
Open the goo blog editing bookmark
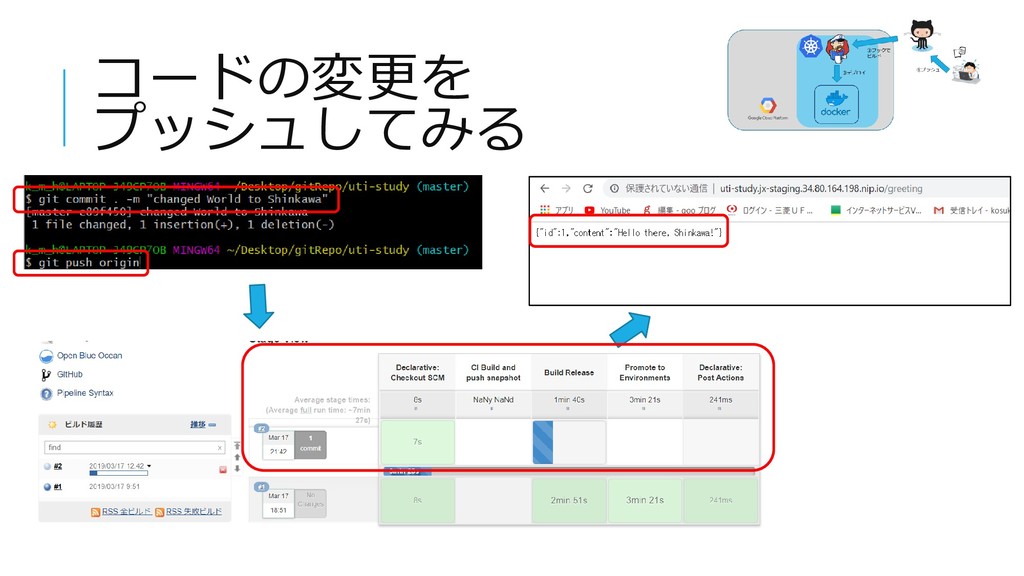coord(679,210)
